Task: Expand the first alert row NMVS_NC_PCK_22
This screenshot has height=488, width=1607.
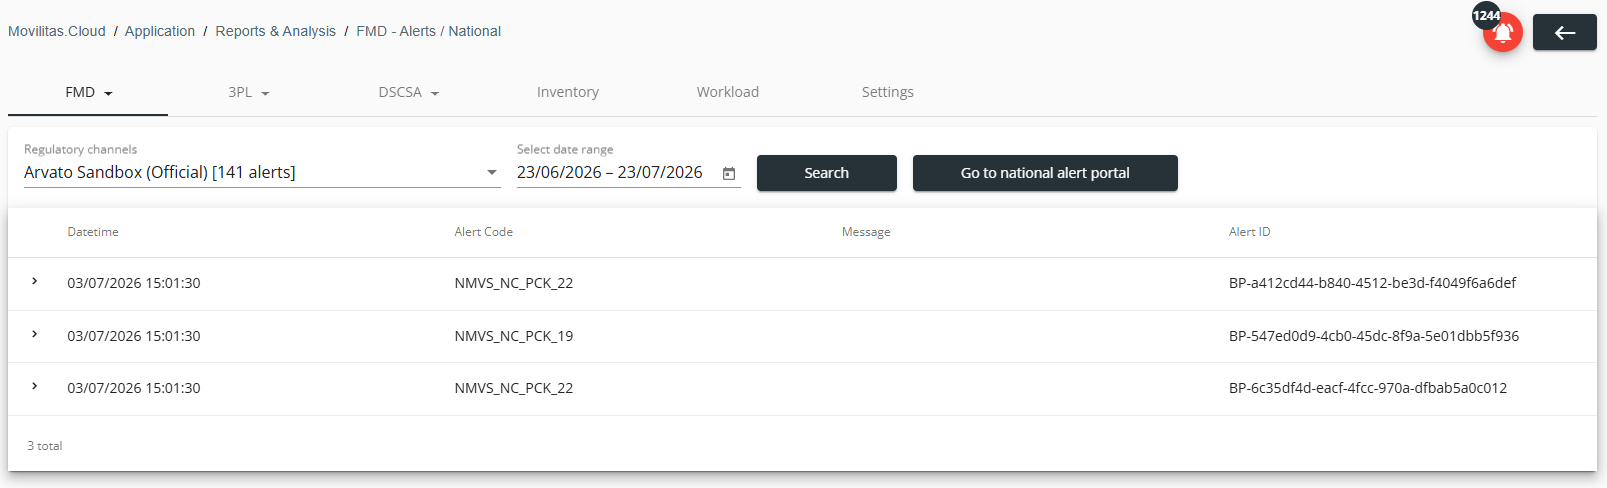Action: tap(35, 282)
